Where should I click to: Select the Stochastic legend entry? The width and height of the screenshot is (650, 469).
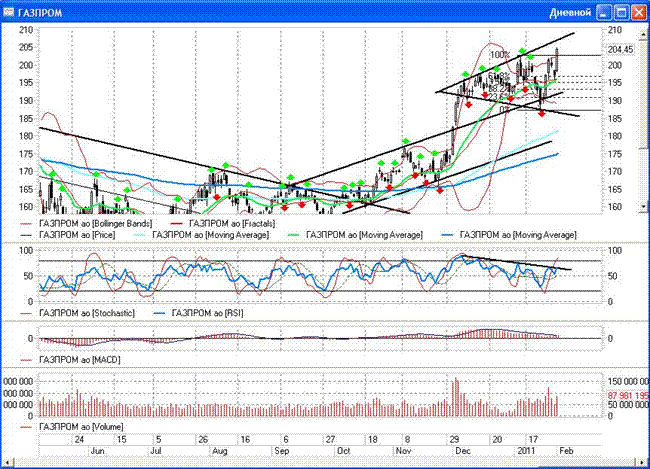click(78, 313)
